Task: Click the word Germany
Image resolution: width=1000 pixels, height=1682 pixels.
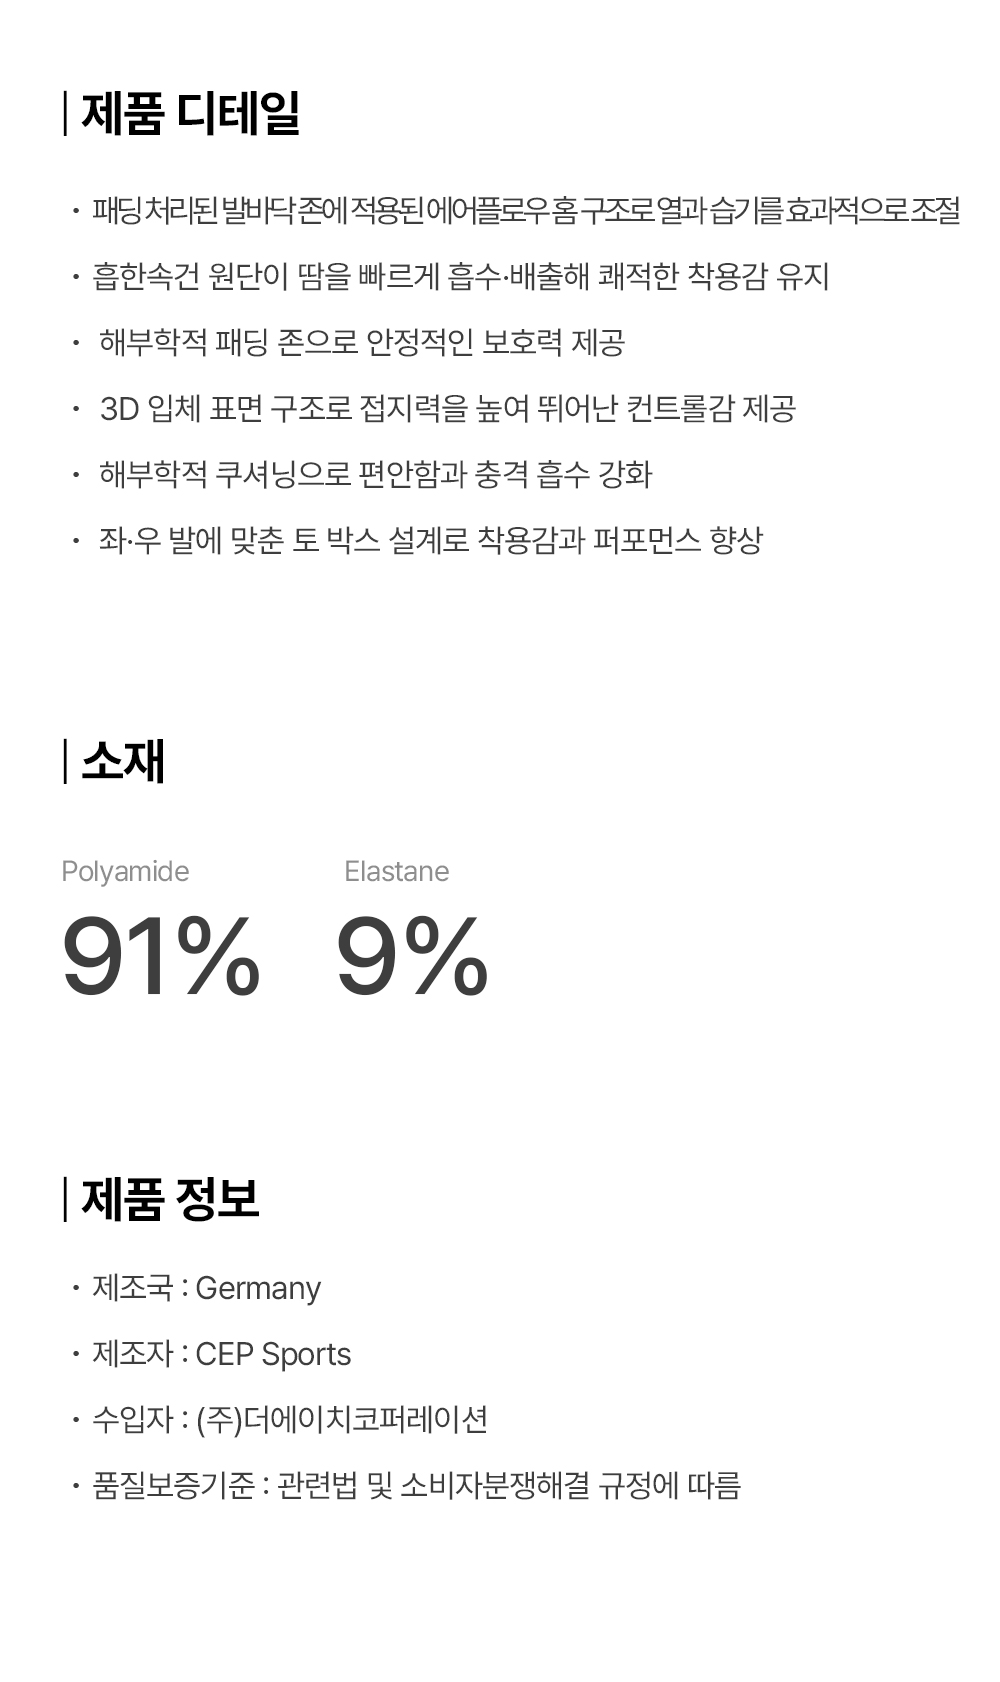Action: tap(258, 1289)
